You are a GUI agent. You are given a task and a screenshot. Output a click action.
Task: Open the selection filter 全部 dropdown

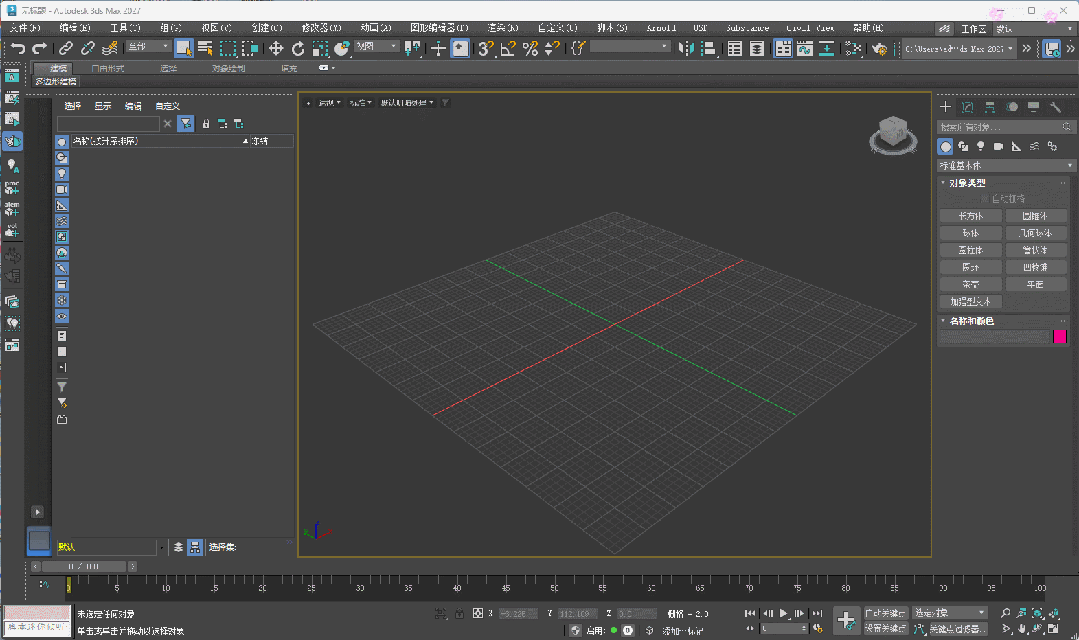point(149,48)
